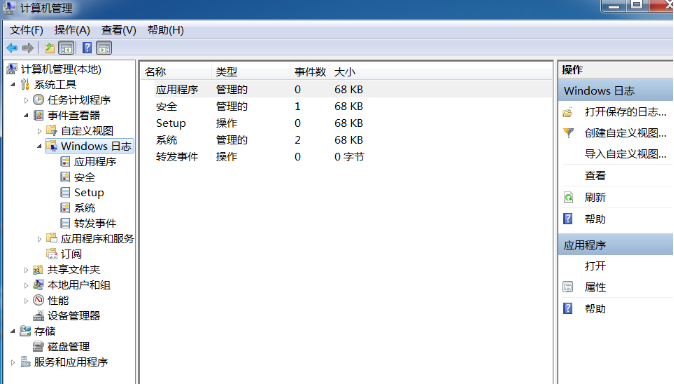This screenshot has height=384, width=674.
Task: Click the 性能 tree icon
Action: pyautogui.click(x=38, y=300)
